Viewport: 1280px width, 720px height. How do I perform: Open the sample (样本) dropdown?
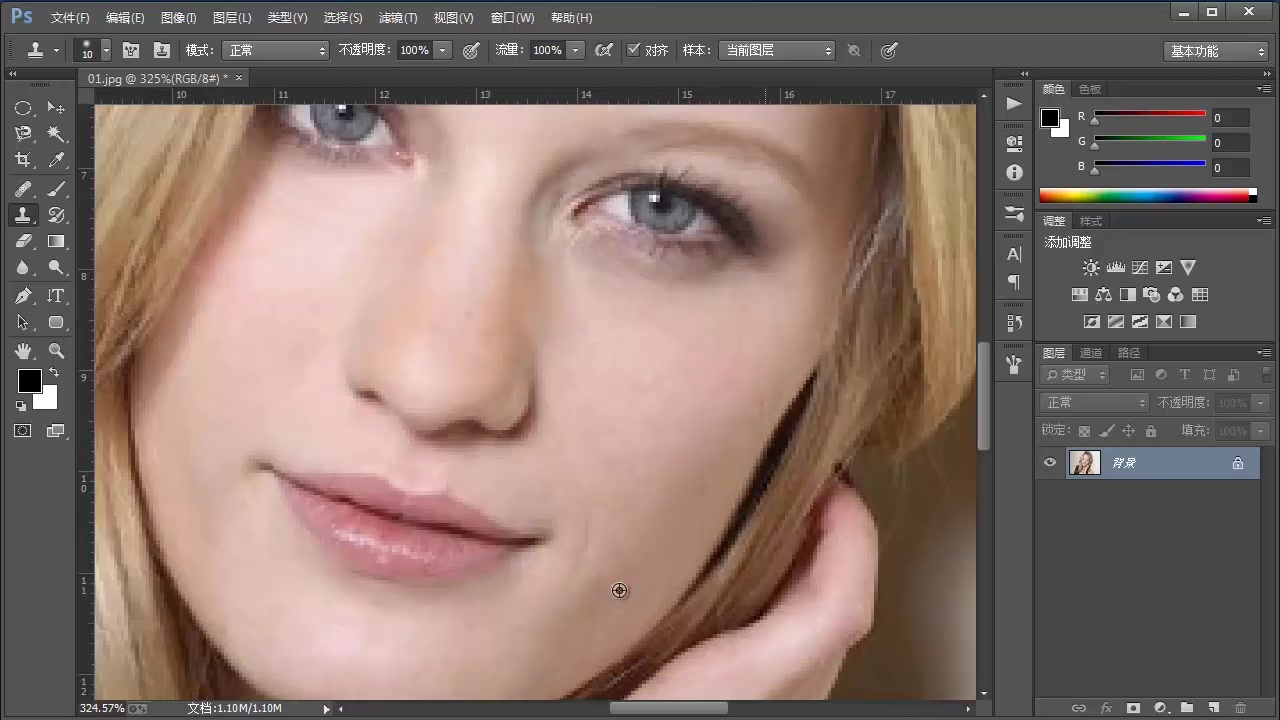776,50
